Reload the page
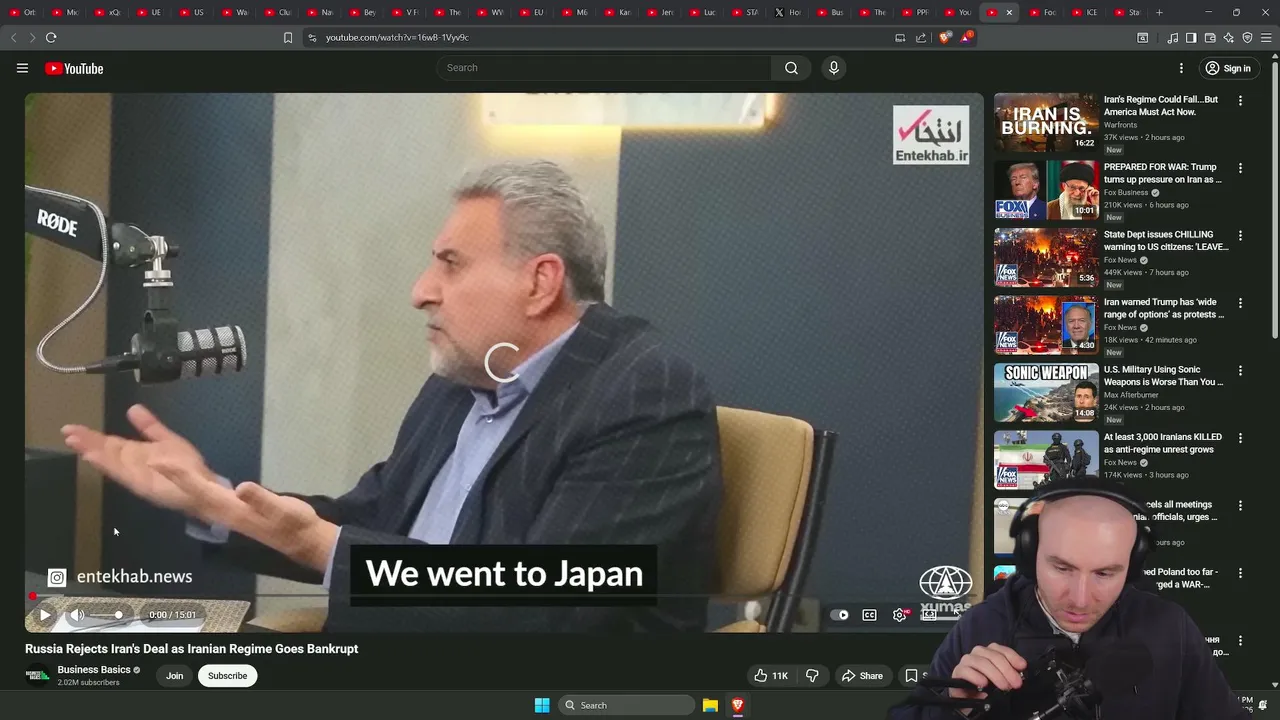 (51, 37)
